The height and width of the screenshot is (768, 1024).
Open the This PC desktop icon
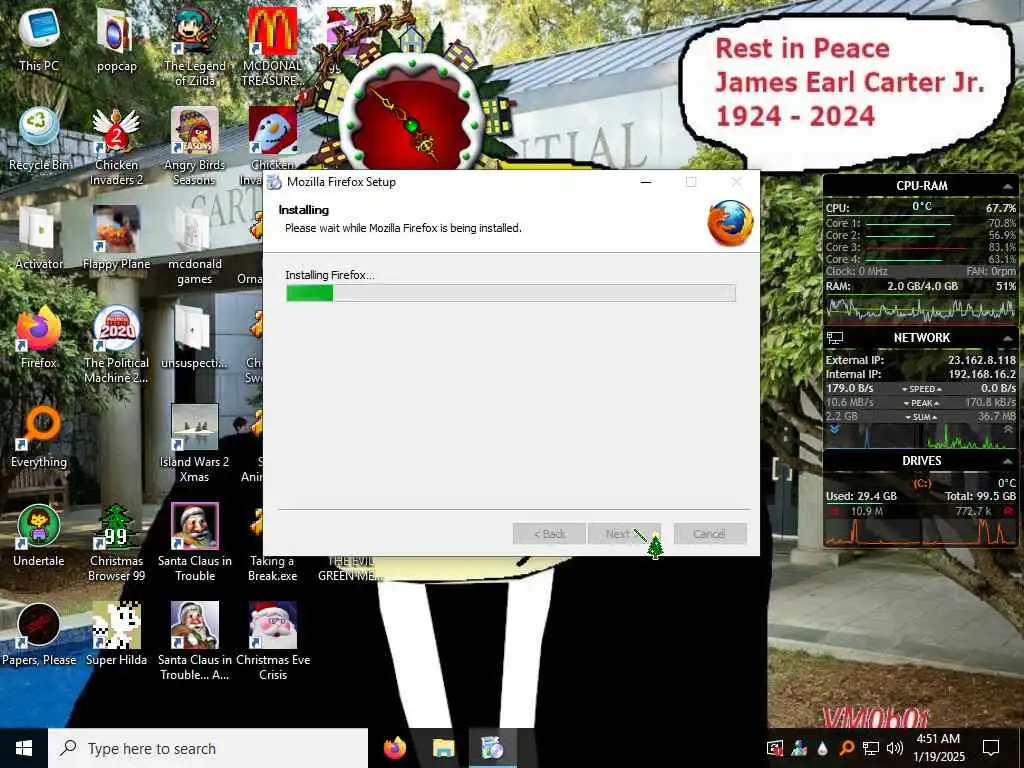tap(39, 39)
